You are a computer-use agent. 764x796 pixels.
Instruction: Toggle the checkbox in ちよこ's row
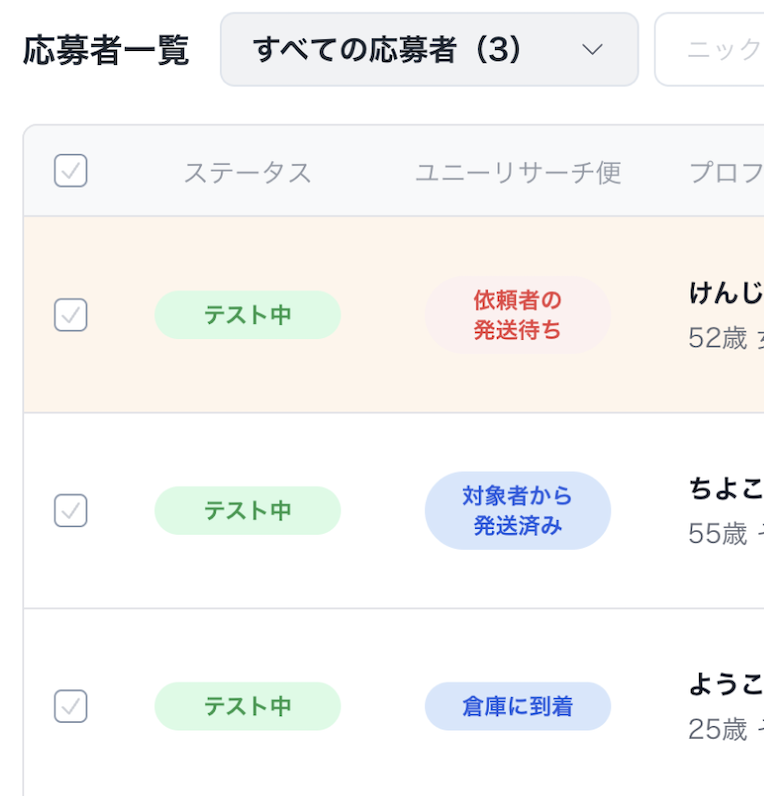coord(70,510)
